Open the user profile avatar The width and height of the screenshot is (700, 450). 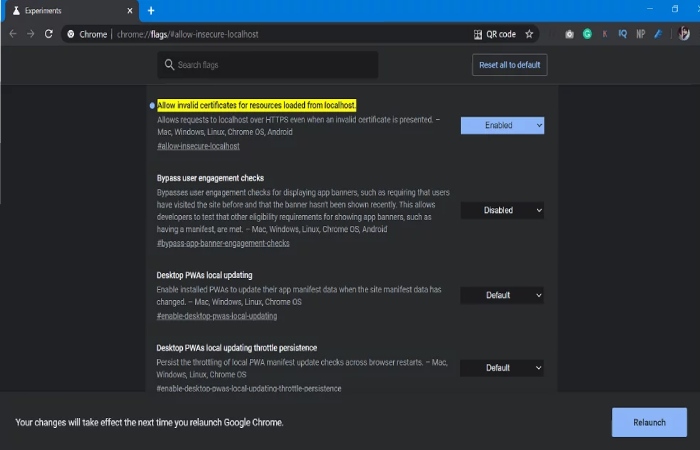point(684,33)
